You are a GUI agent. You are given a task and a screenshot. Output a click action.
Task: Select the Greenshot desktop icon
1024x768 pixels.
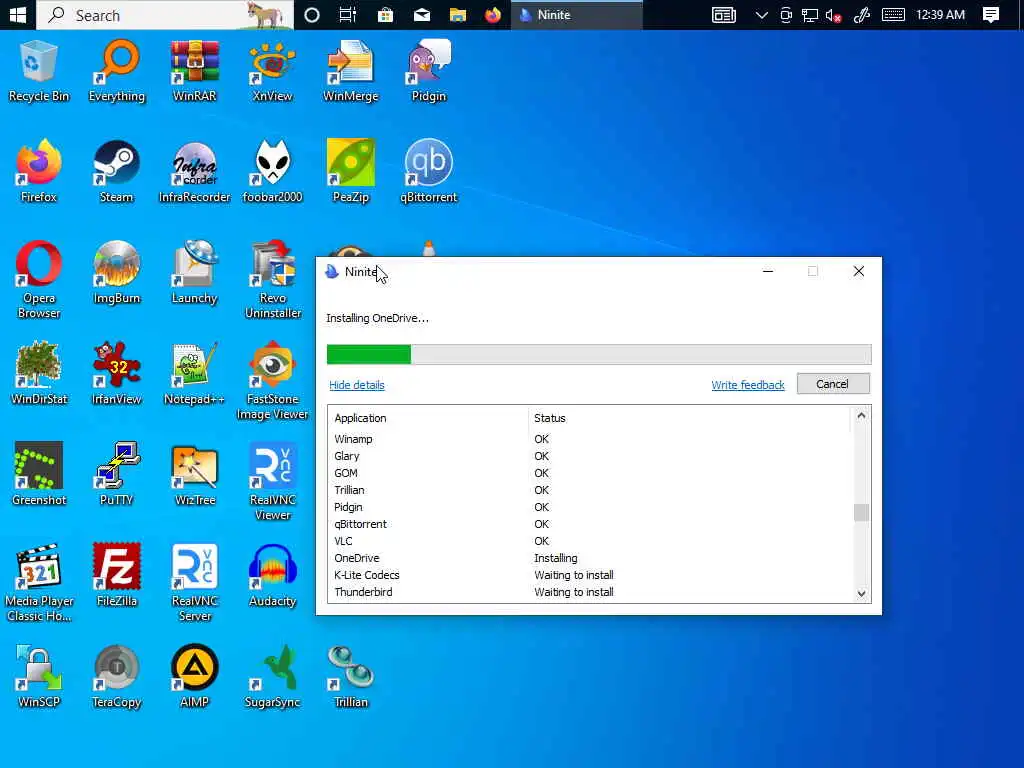pyautogui.click(x=39, y=474)
